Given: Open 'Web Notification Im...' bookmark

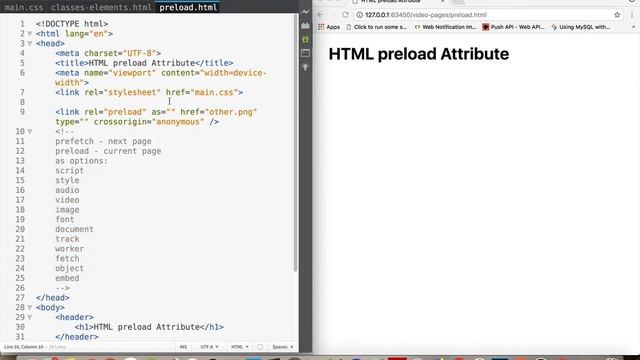Looking at the screenshot, I should point(445,27).
